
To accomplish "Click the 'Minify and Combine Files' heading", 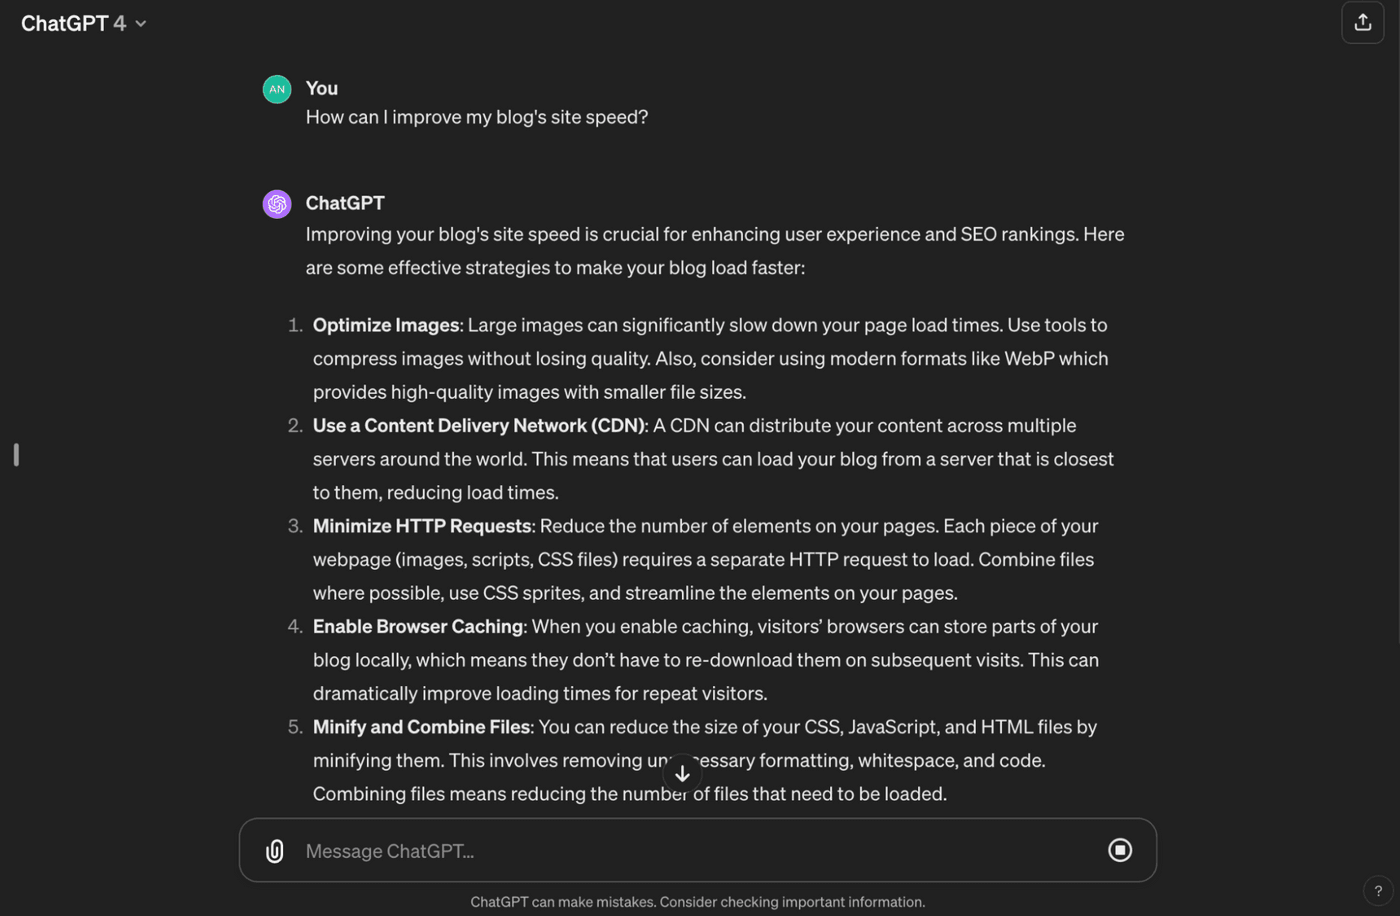I will (x=421, y=727).
